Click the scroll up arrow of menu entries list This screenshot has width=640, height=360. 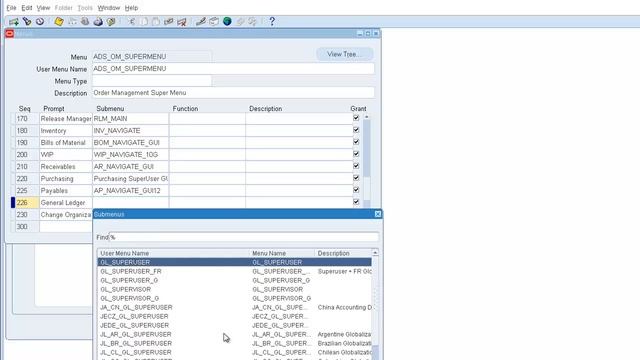(367, 117)
